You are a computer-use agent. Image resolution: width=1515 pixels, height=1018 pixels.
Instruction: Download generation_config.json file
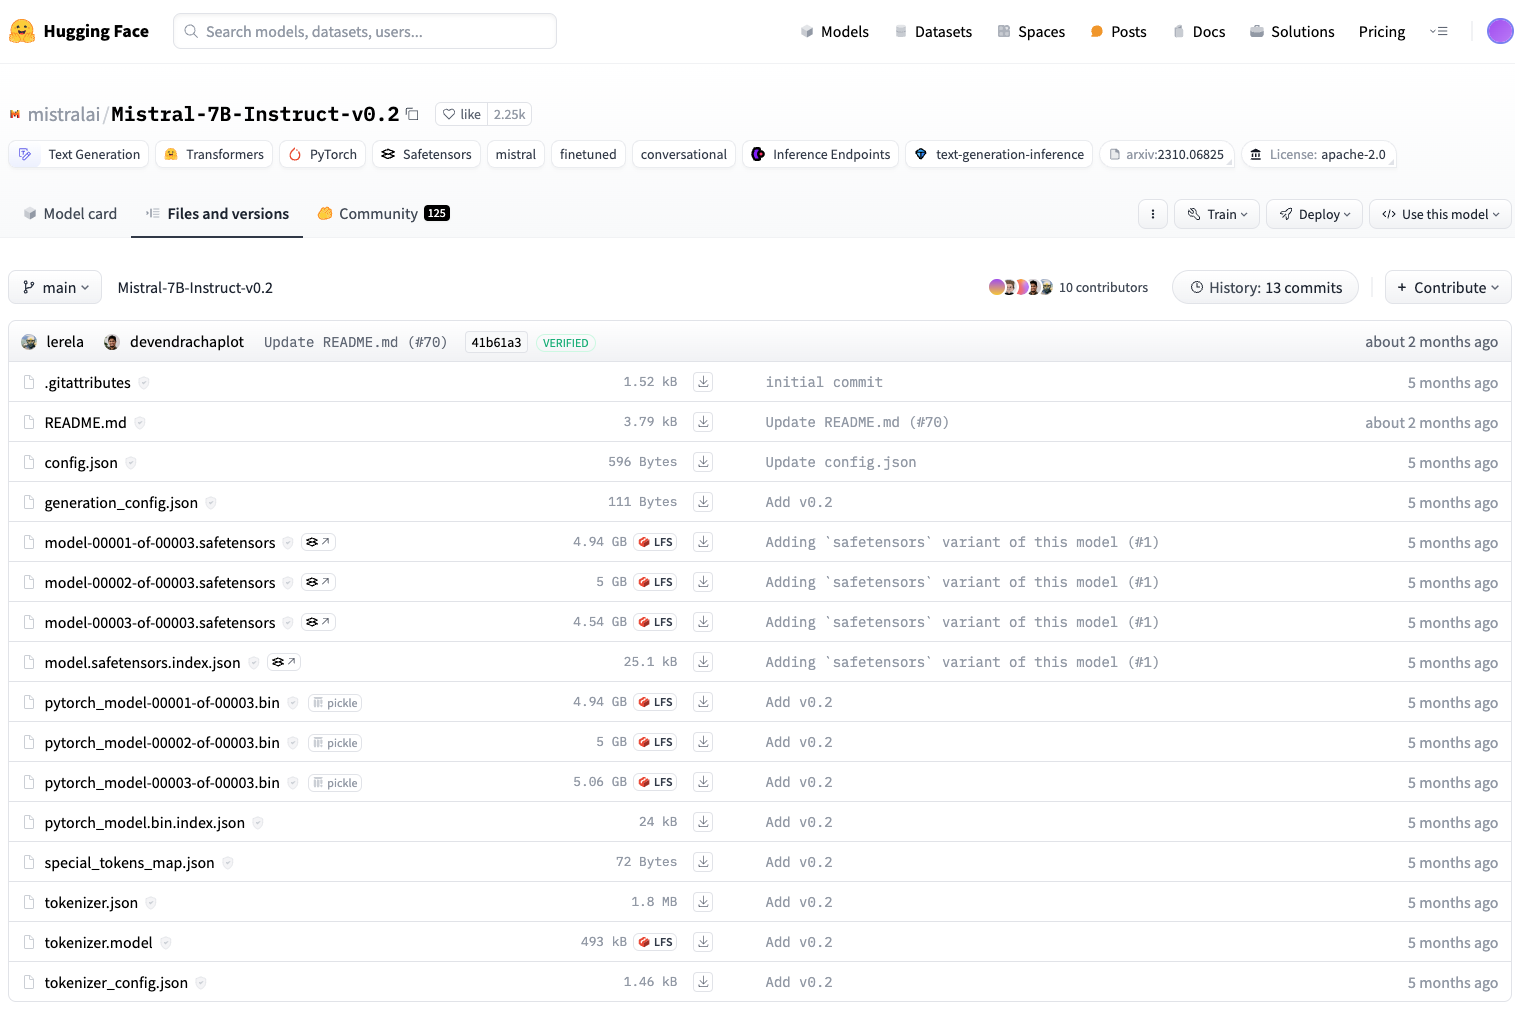pyautogui.click(x=703, y=502)
